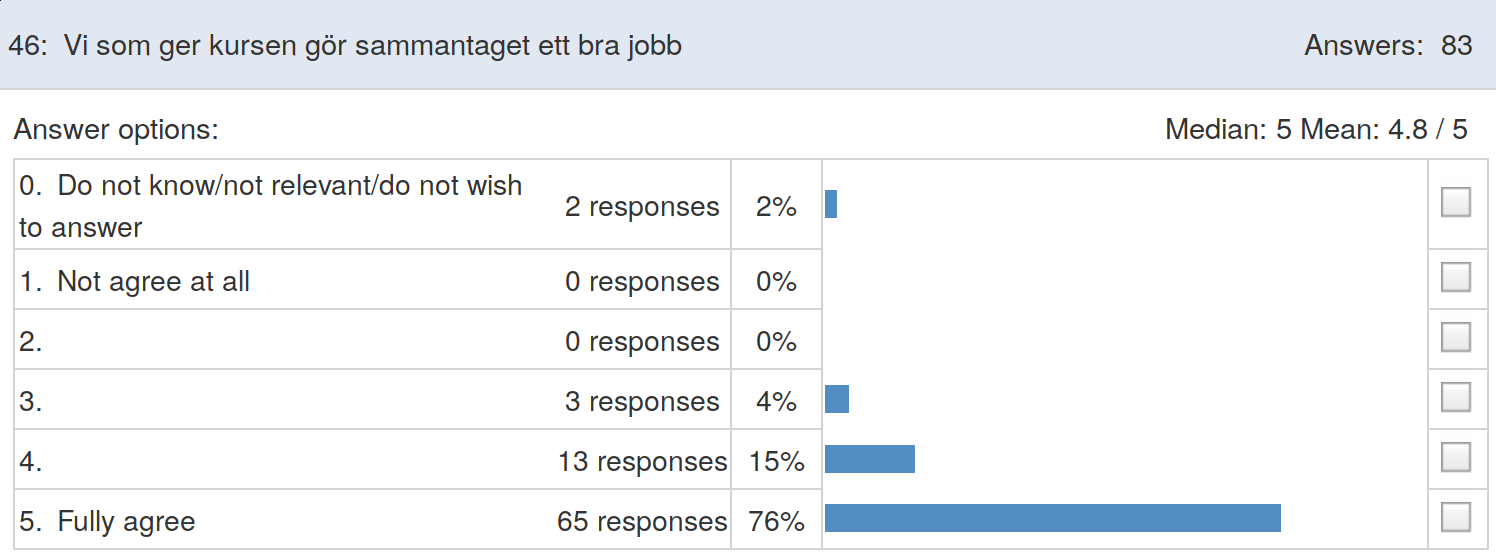Click the small bar for option 3
1496x555 pixels.
[x=837, y=399]
